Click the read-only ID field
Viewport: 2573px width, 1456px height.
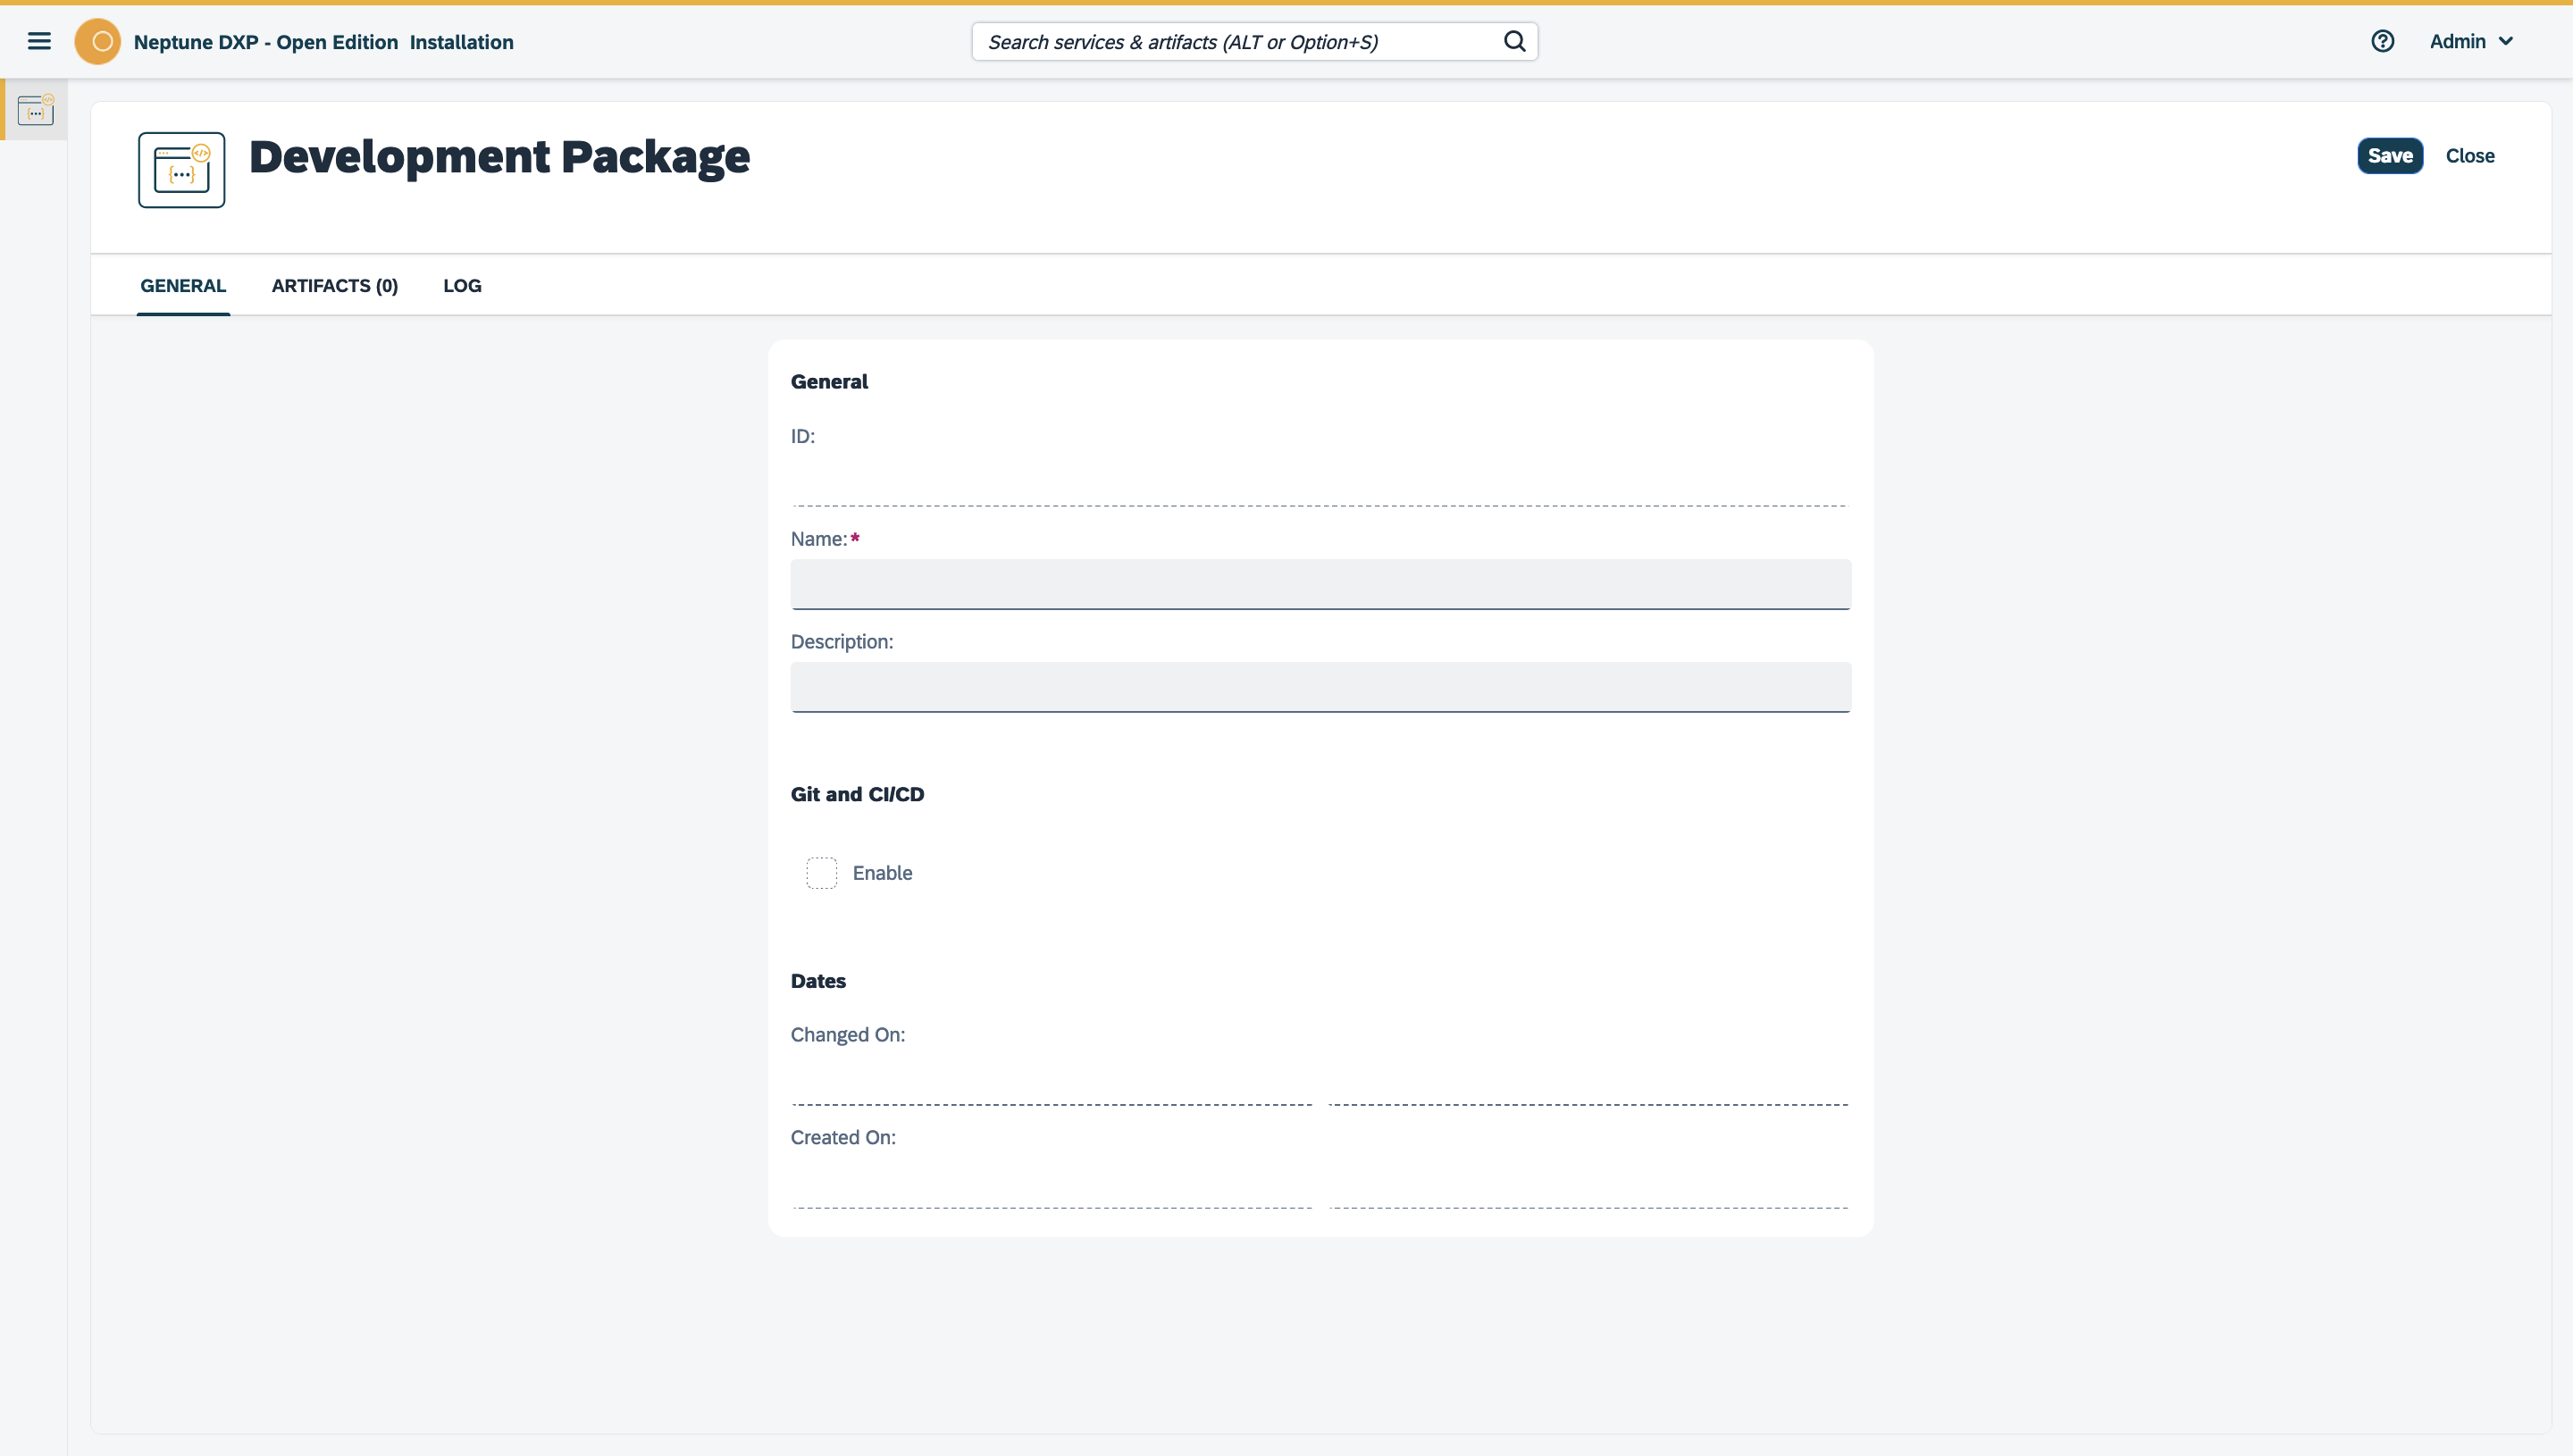pyautogui.click(x=1320, y=482)
